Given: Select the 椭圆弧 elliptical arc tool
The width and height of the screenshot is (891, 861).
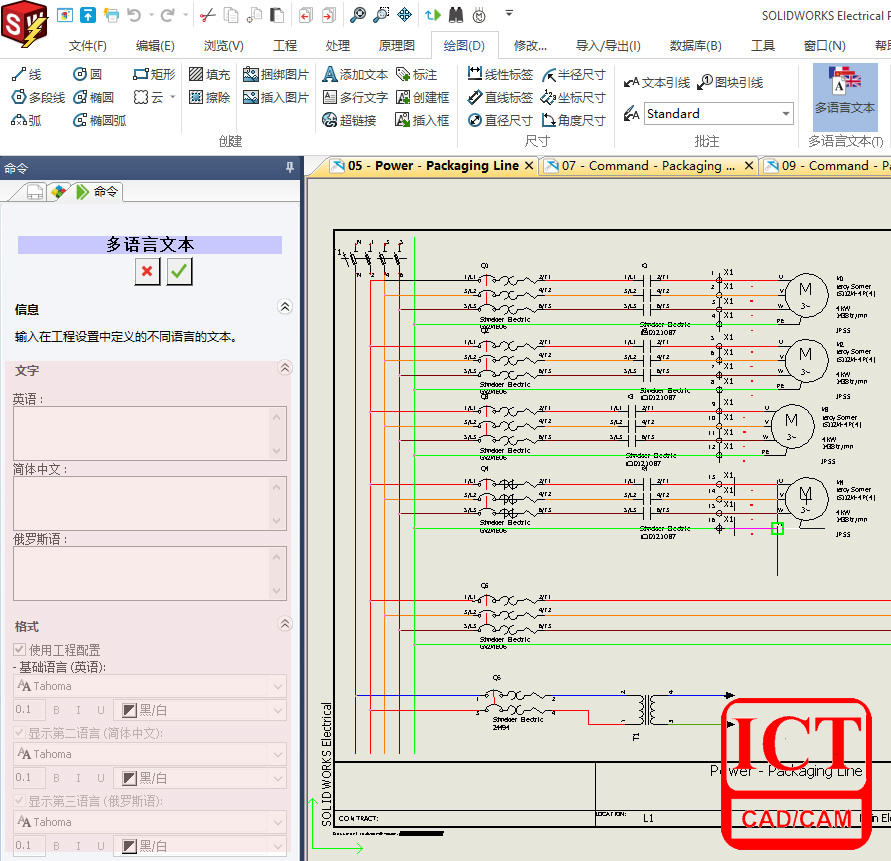Looking at the screenshot, I should click(x=99, y=120).
